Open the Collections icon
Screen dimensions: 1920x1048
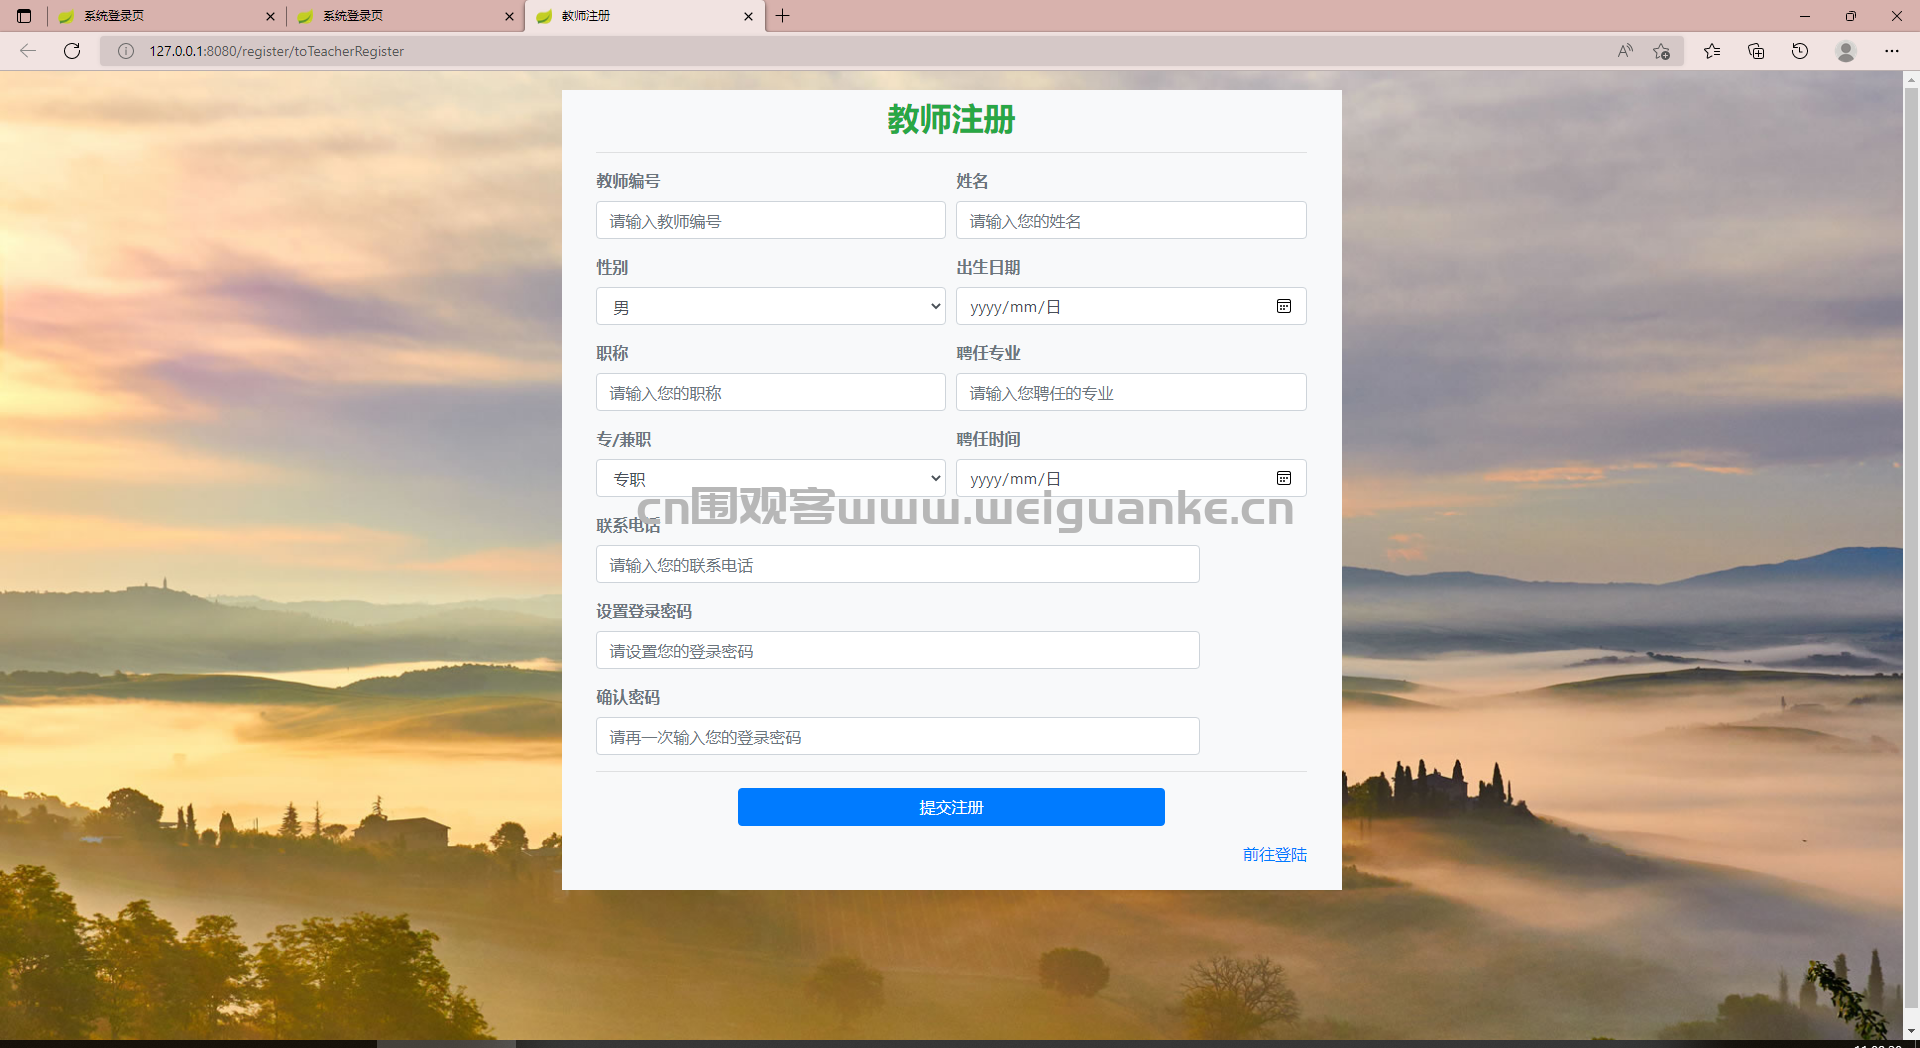[x=1756, y=51]
